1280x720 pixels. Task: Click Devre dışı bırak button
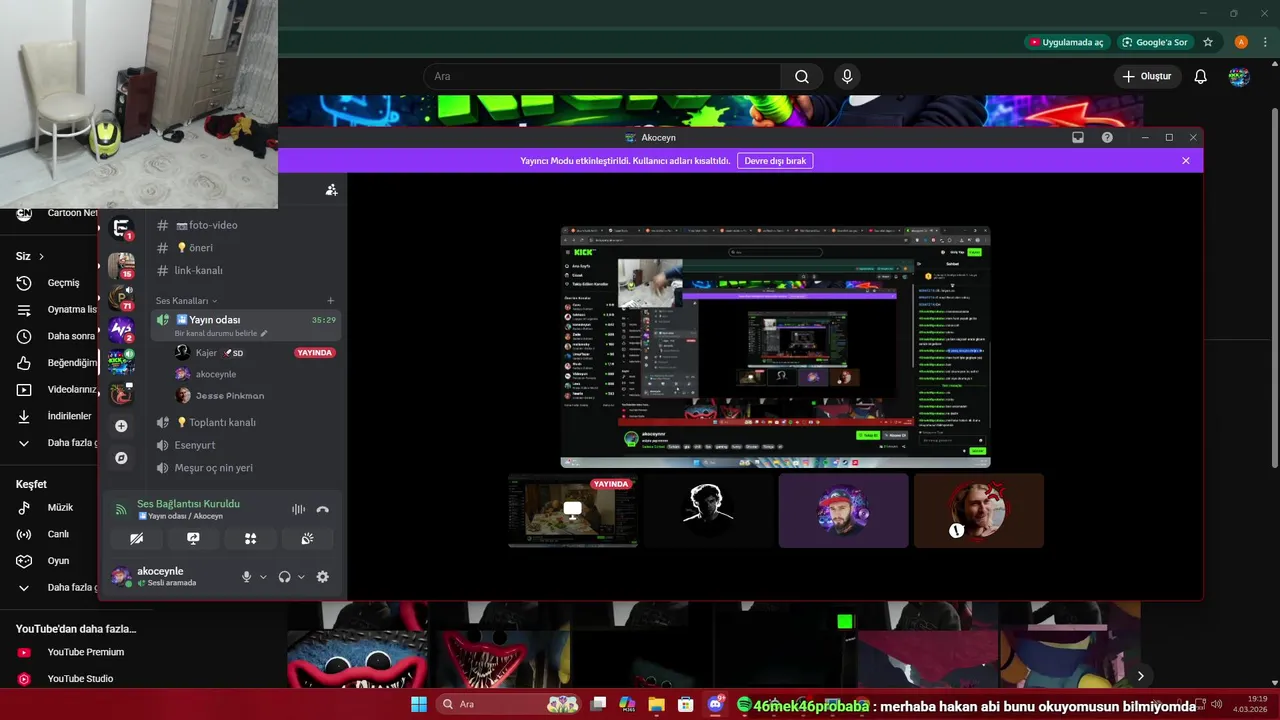(775, 161)
